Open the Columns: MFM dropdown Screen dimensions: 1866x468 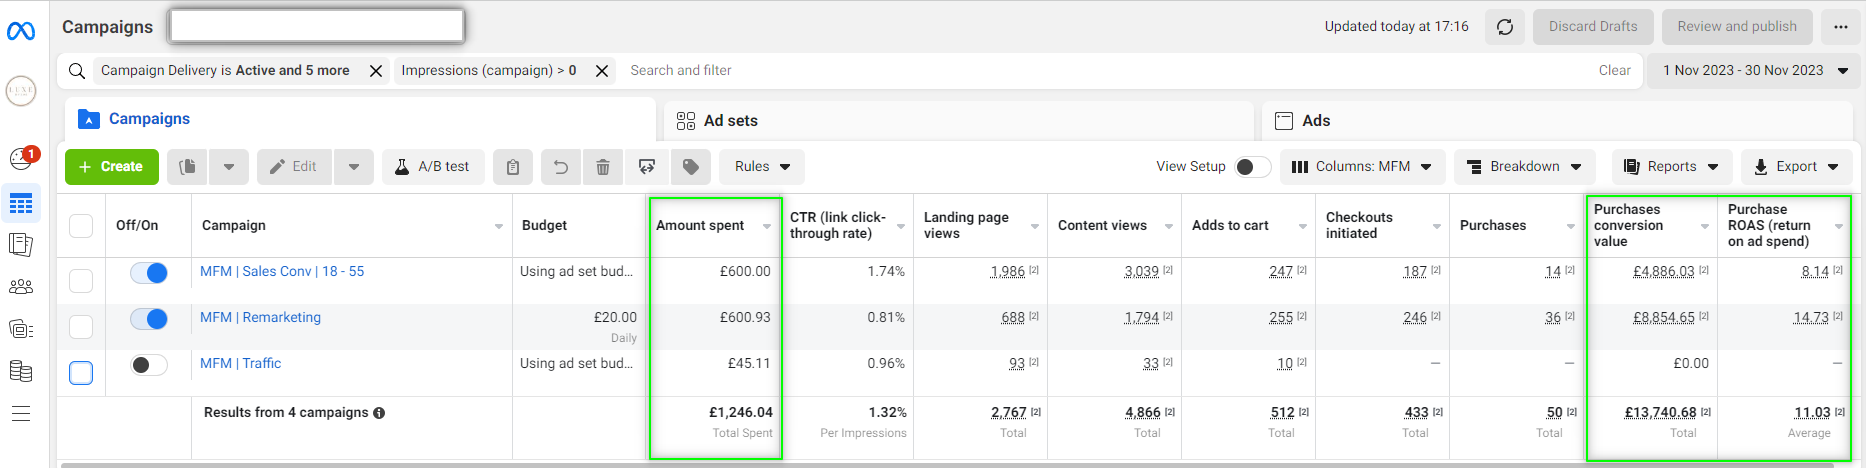tap(1361, 167)
